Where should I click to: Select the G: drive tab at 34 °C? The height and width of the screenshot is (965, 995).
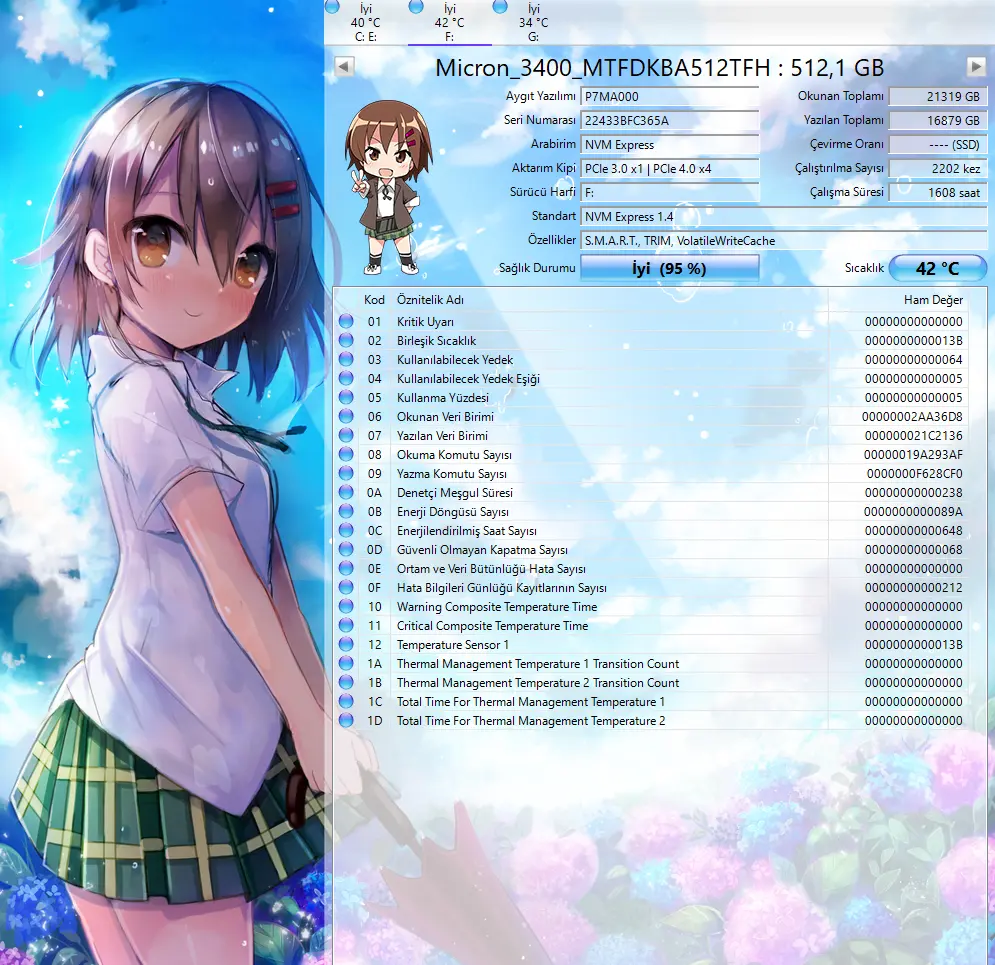tap(533, 22)
